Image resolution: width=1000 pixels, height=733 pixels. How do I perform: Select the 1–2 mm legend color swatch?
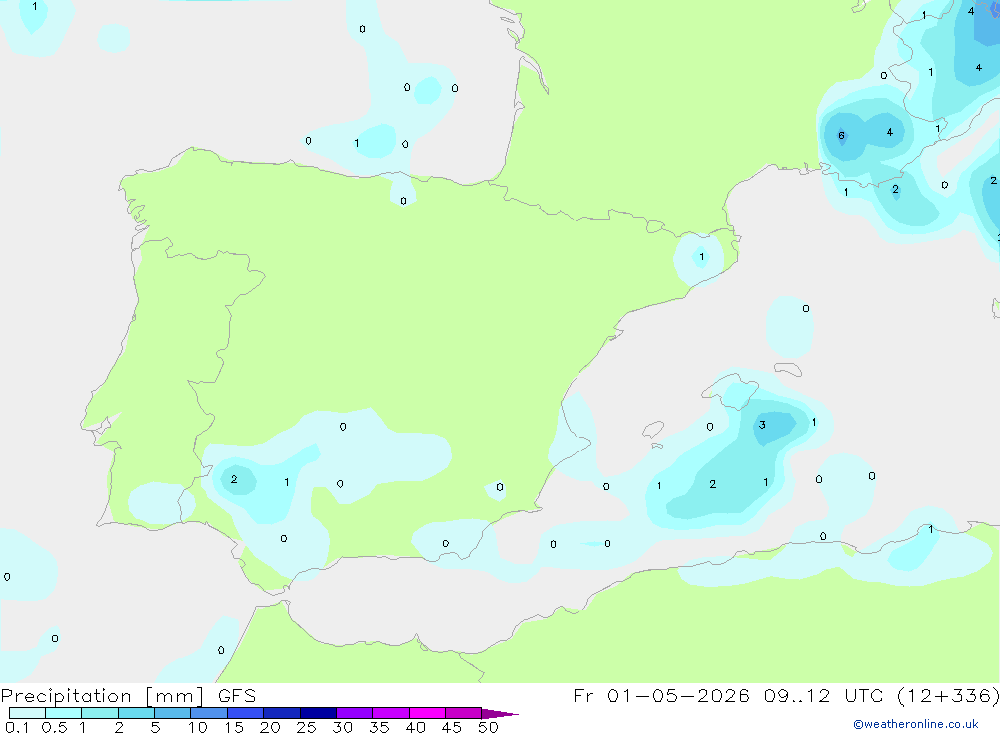coord(99,713)
